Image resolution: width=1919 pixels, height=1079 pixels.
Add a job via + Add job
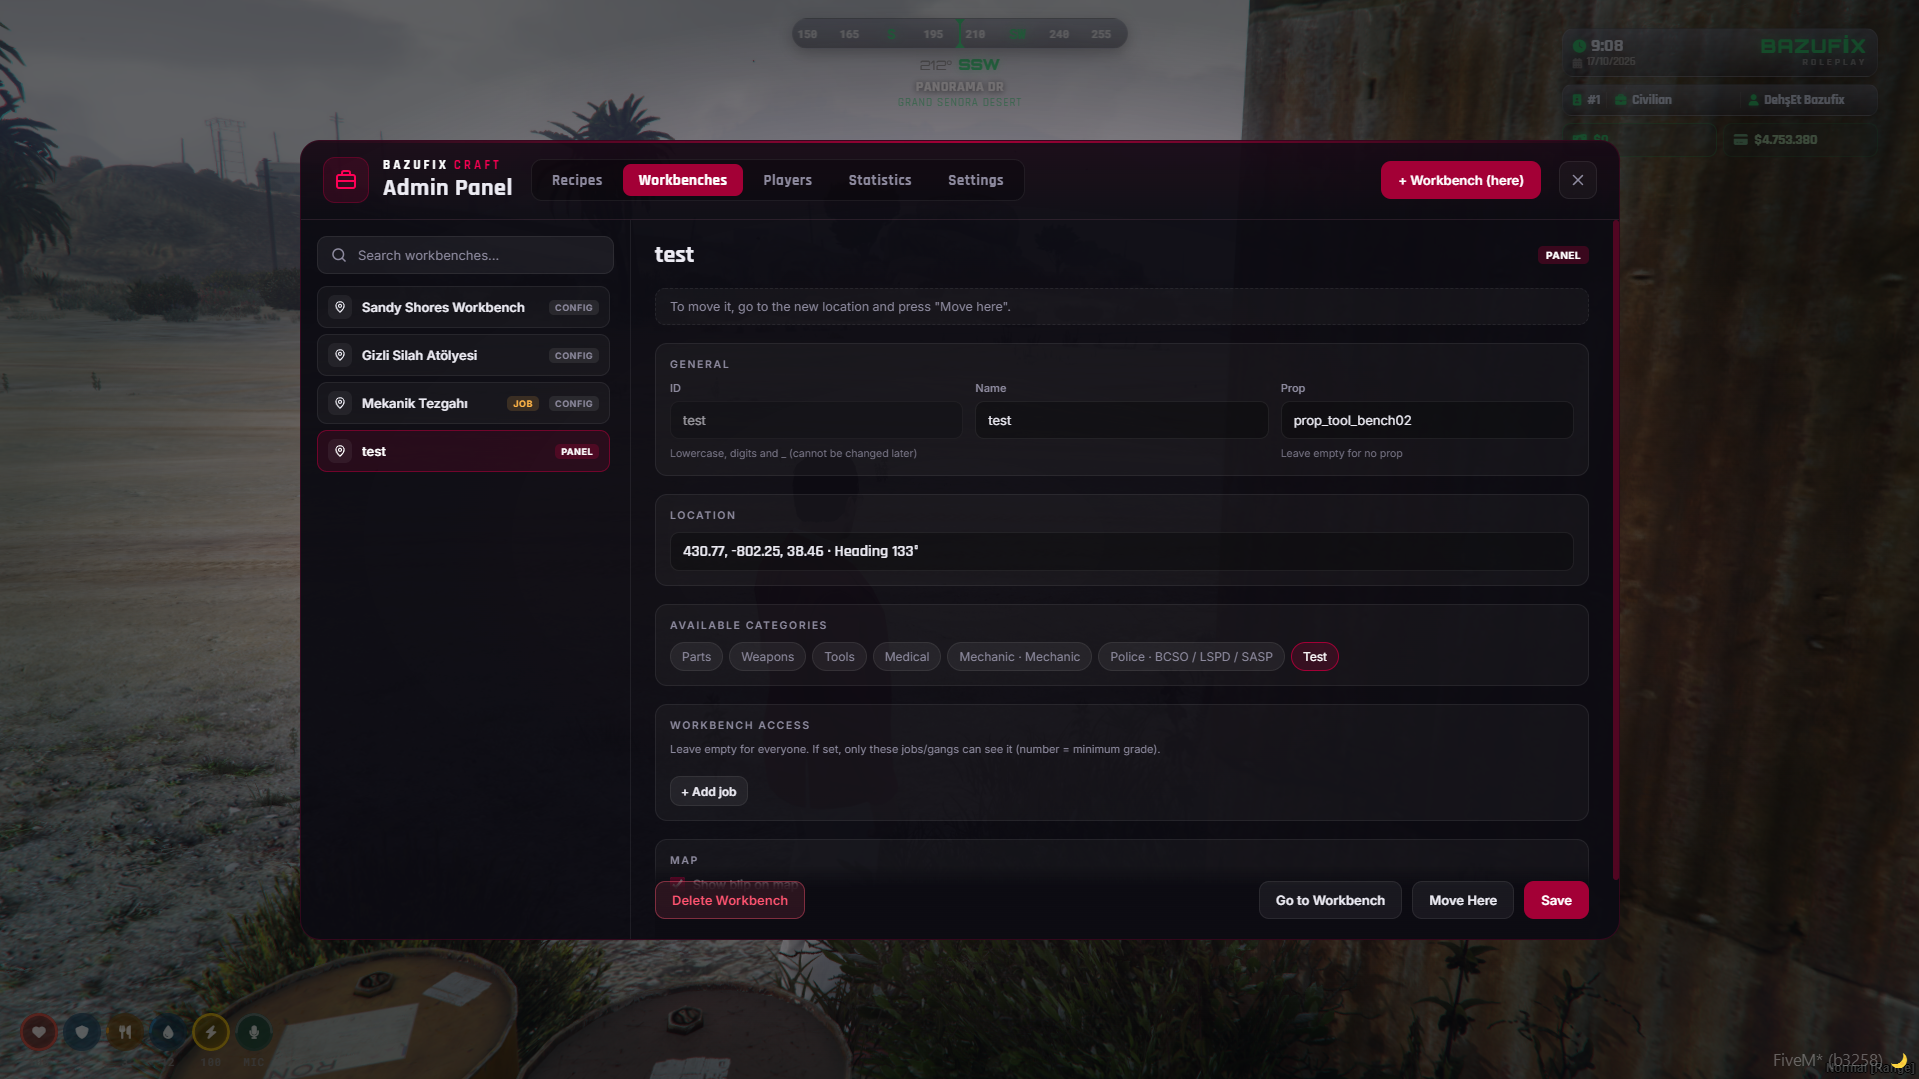pos(709,791)
